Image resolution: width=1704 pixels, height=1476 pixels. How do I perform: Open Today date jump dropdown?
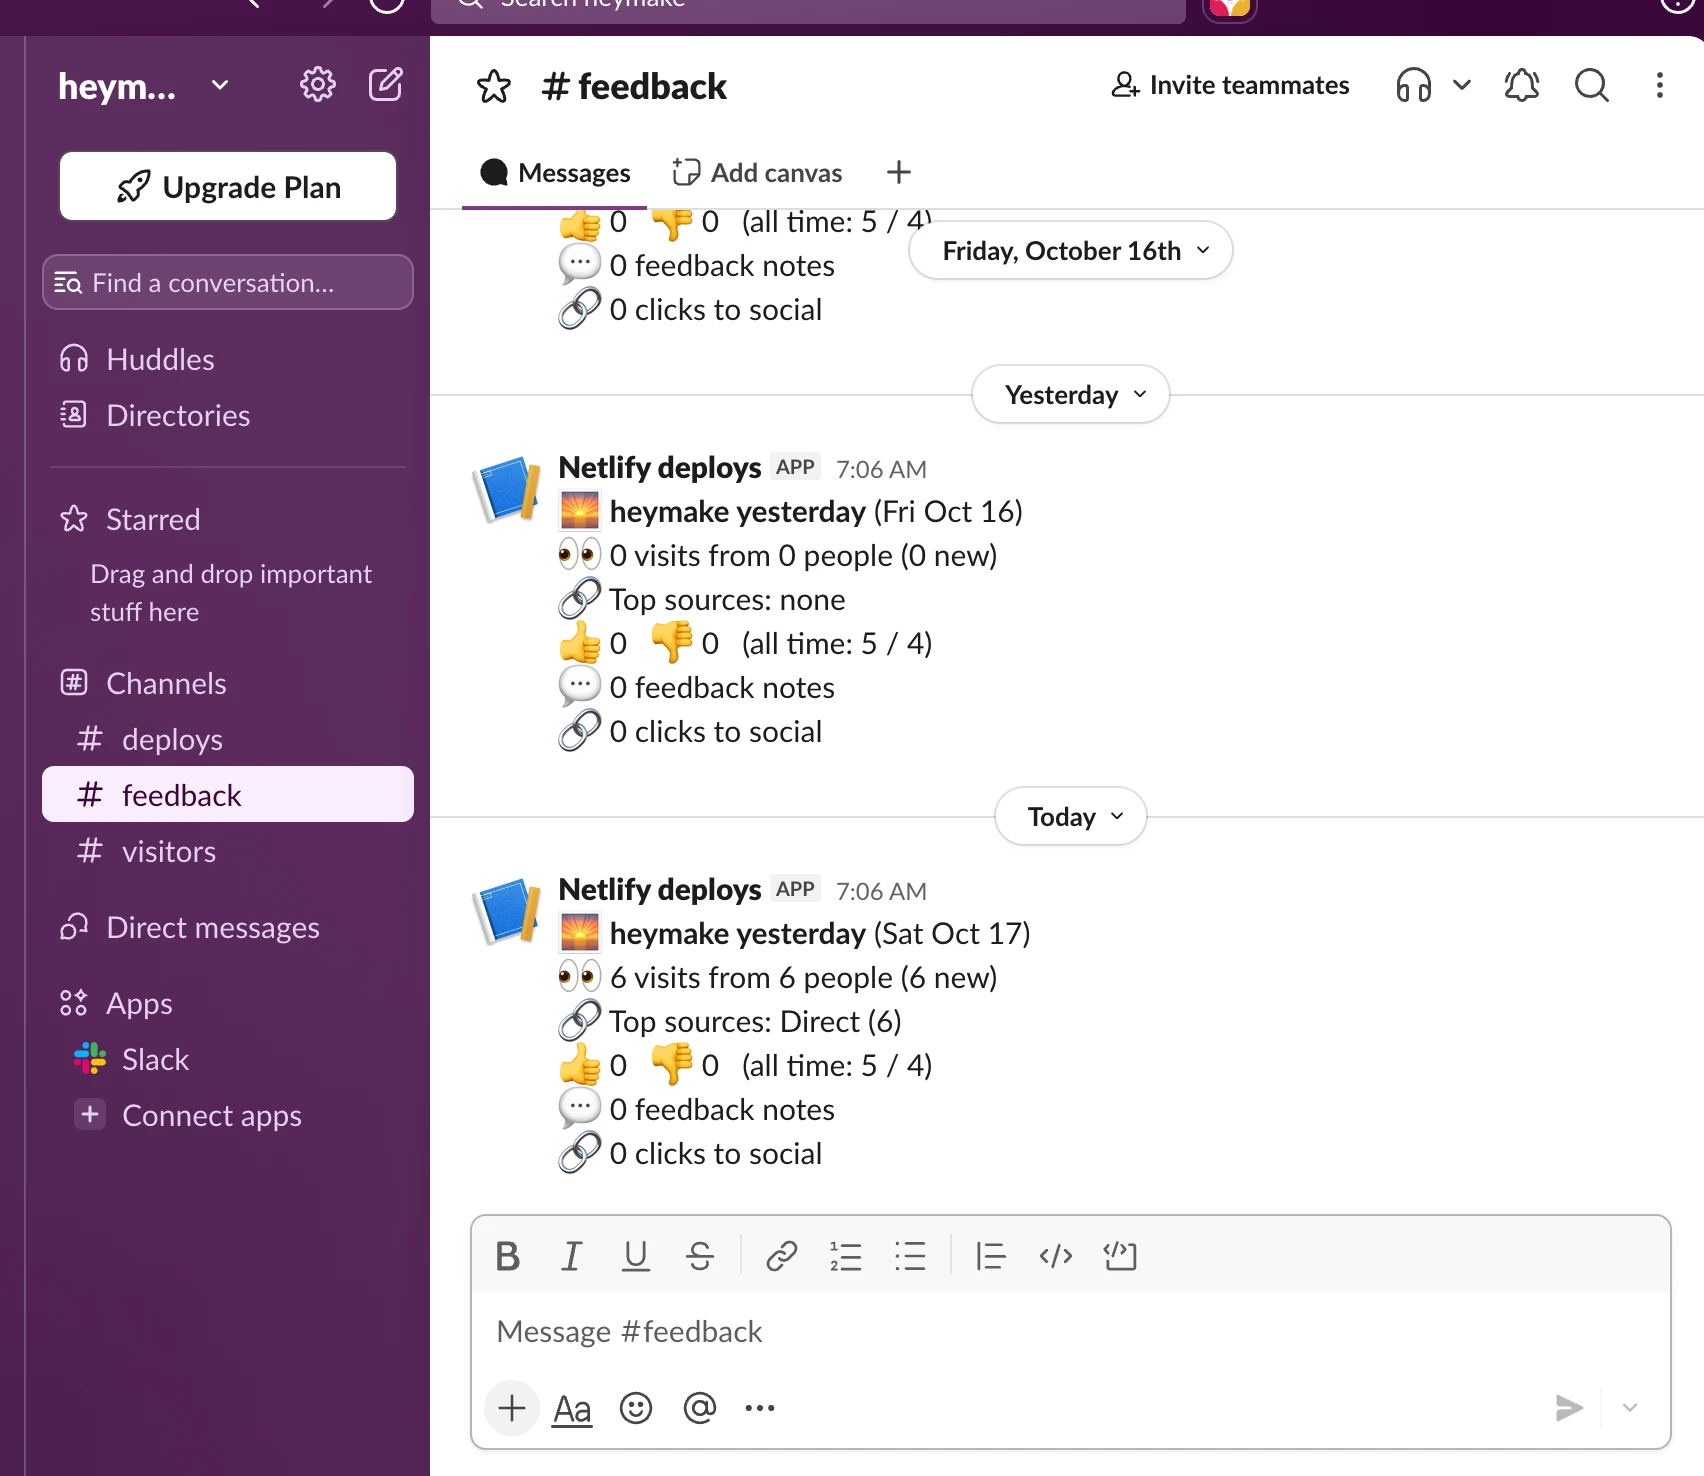point(1071,817)
